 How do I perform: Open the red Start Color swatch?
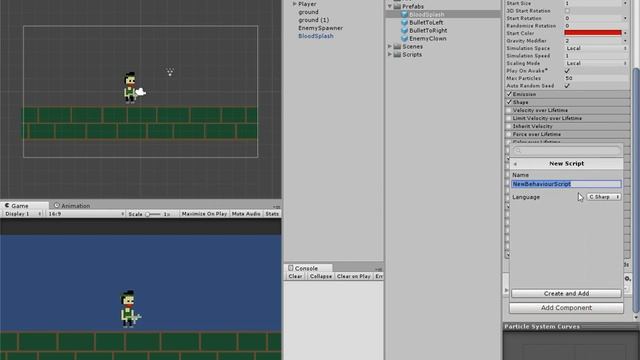click(x=593, y=33)
